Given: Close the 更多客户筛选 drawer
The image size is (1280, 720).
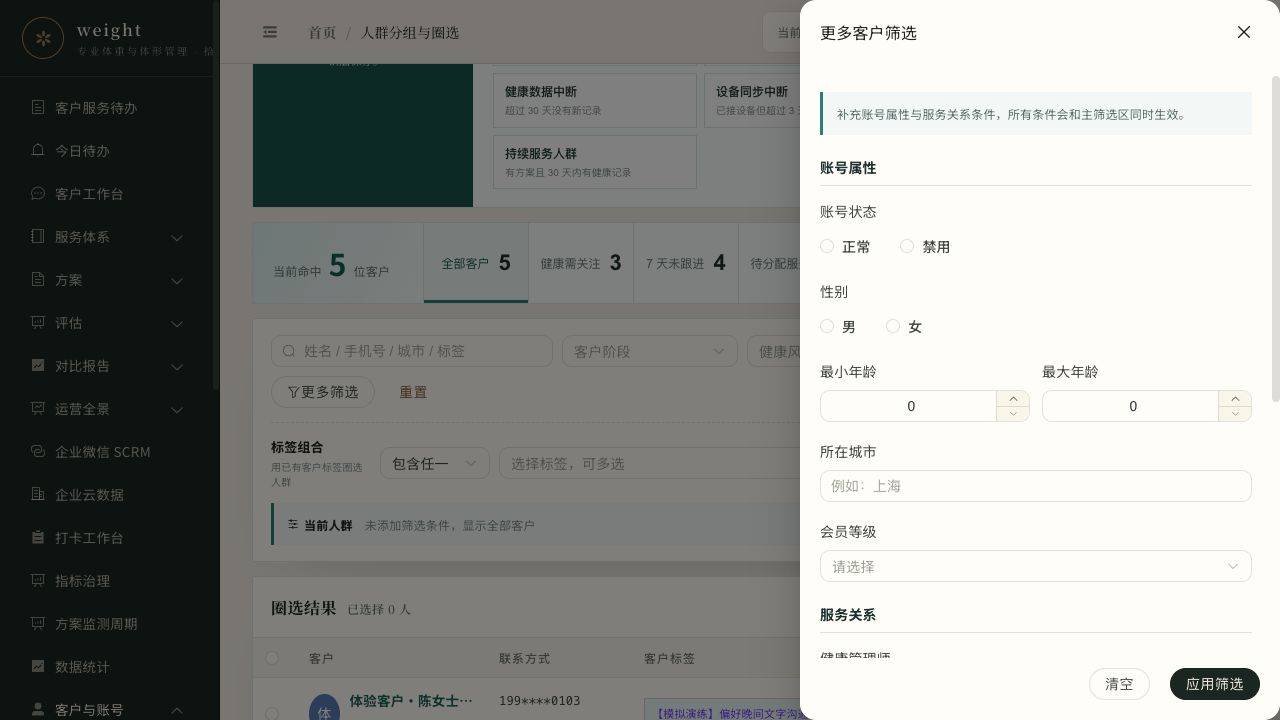Looking at the screenshot, I should pos(1244,32).
